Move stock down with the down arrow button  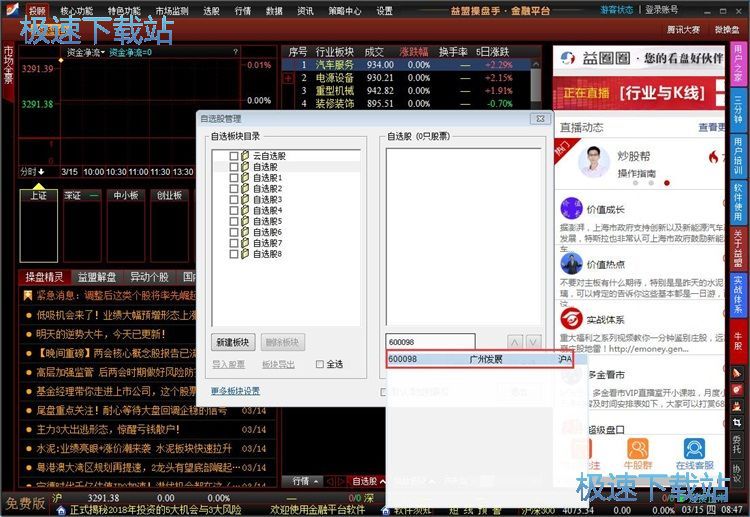[534, 342]
